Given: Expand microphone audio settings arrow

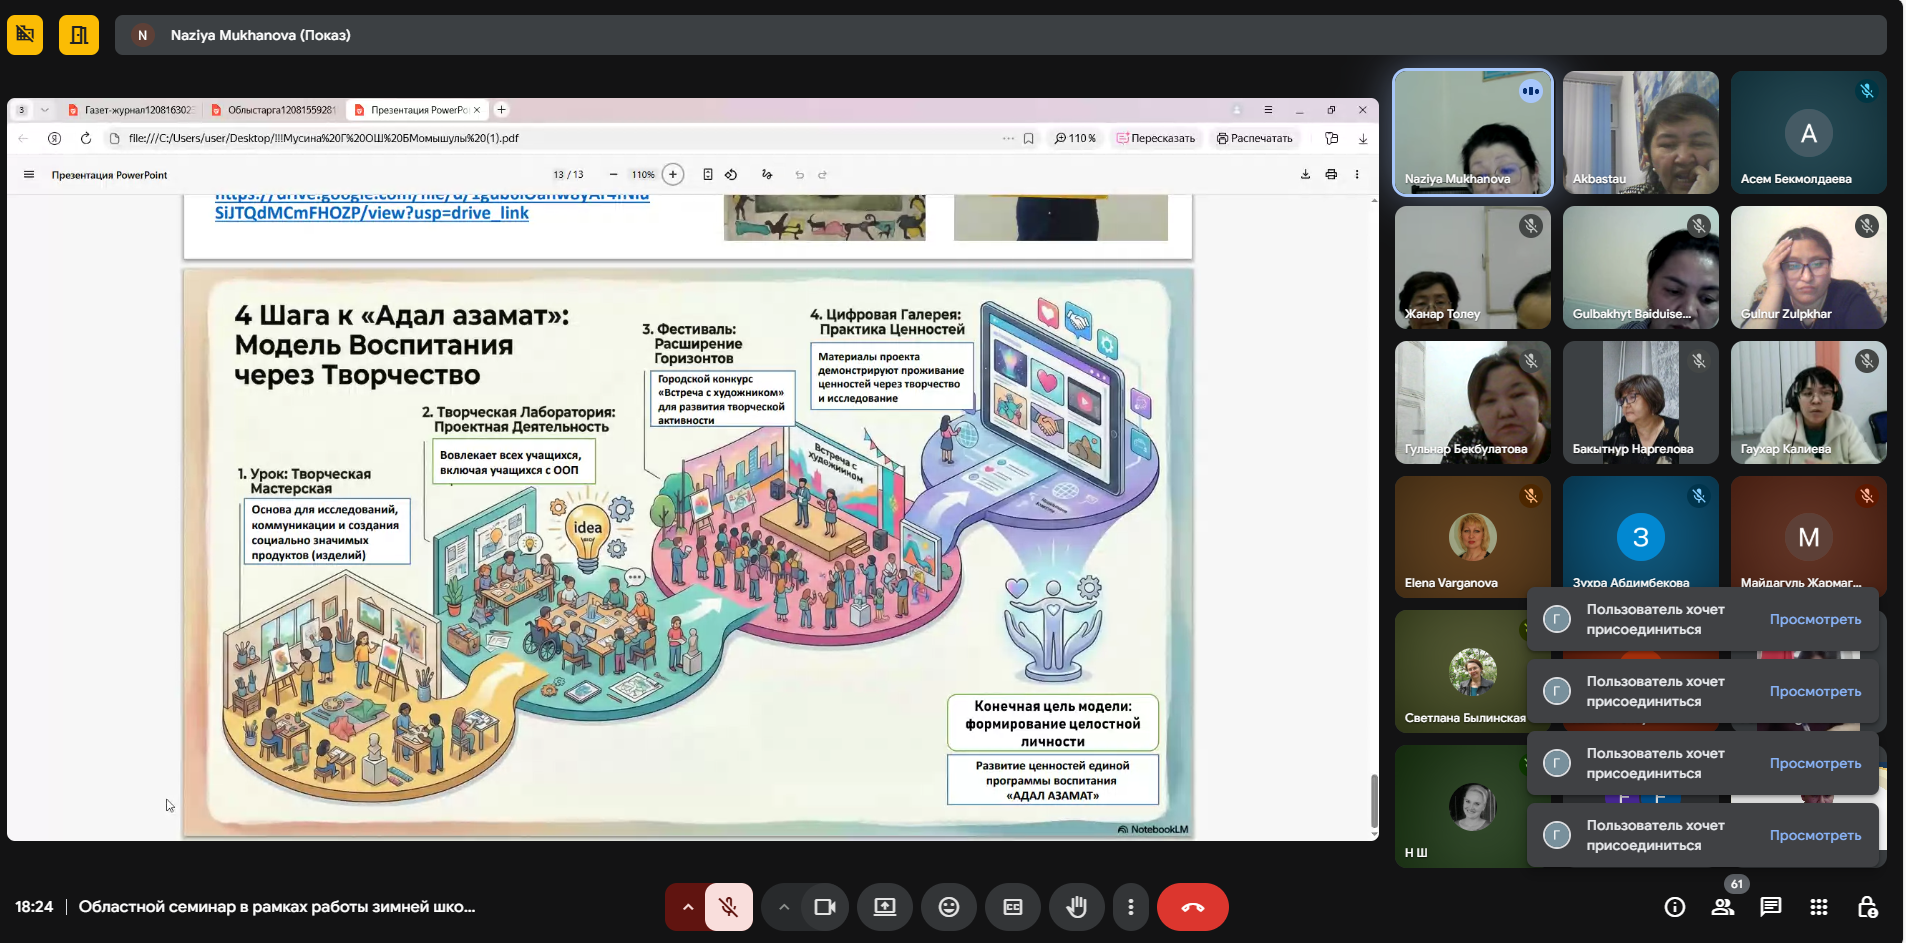Looking at the screenshot, I should (687, 907).
